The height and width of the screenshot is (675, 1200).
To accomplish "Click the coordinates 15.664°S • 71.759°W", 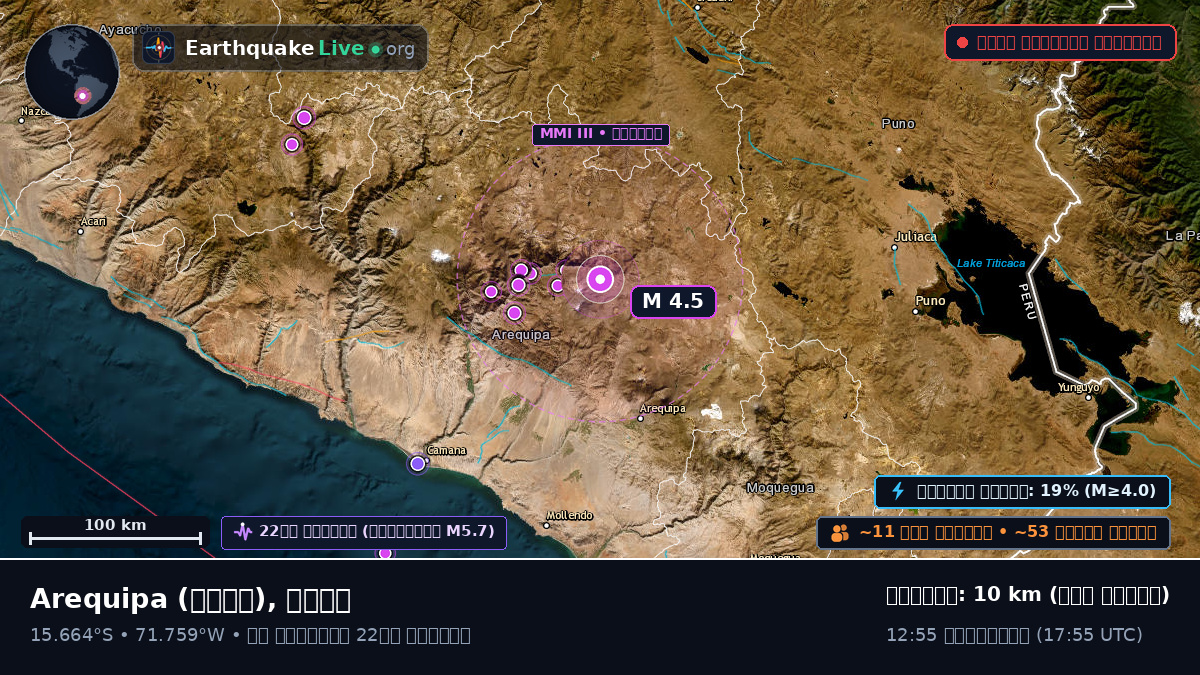I will (x=127, y=635).
